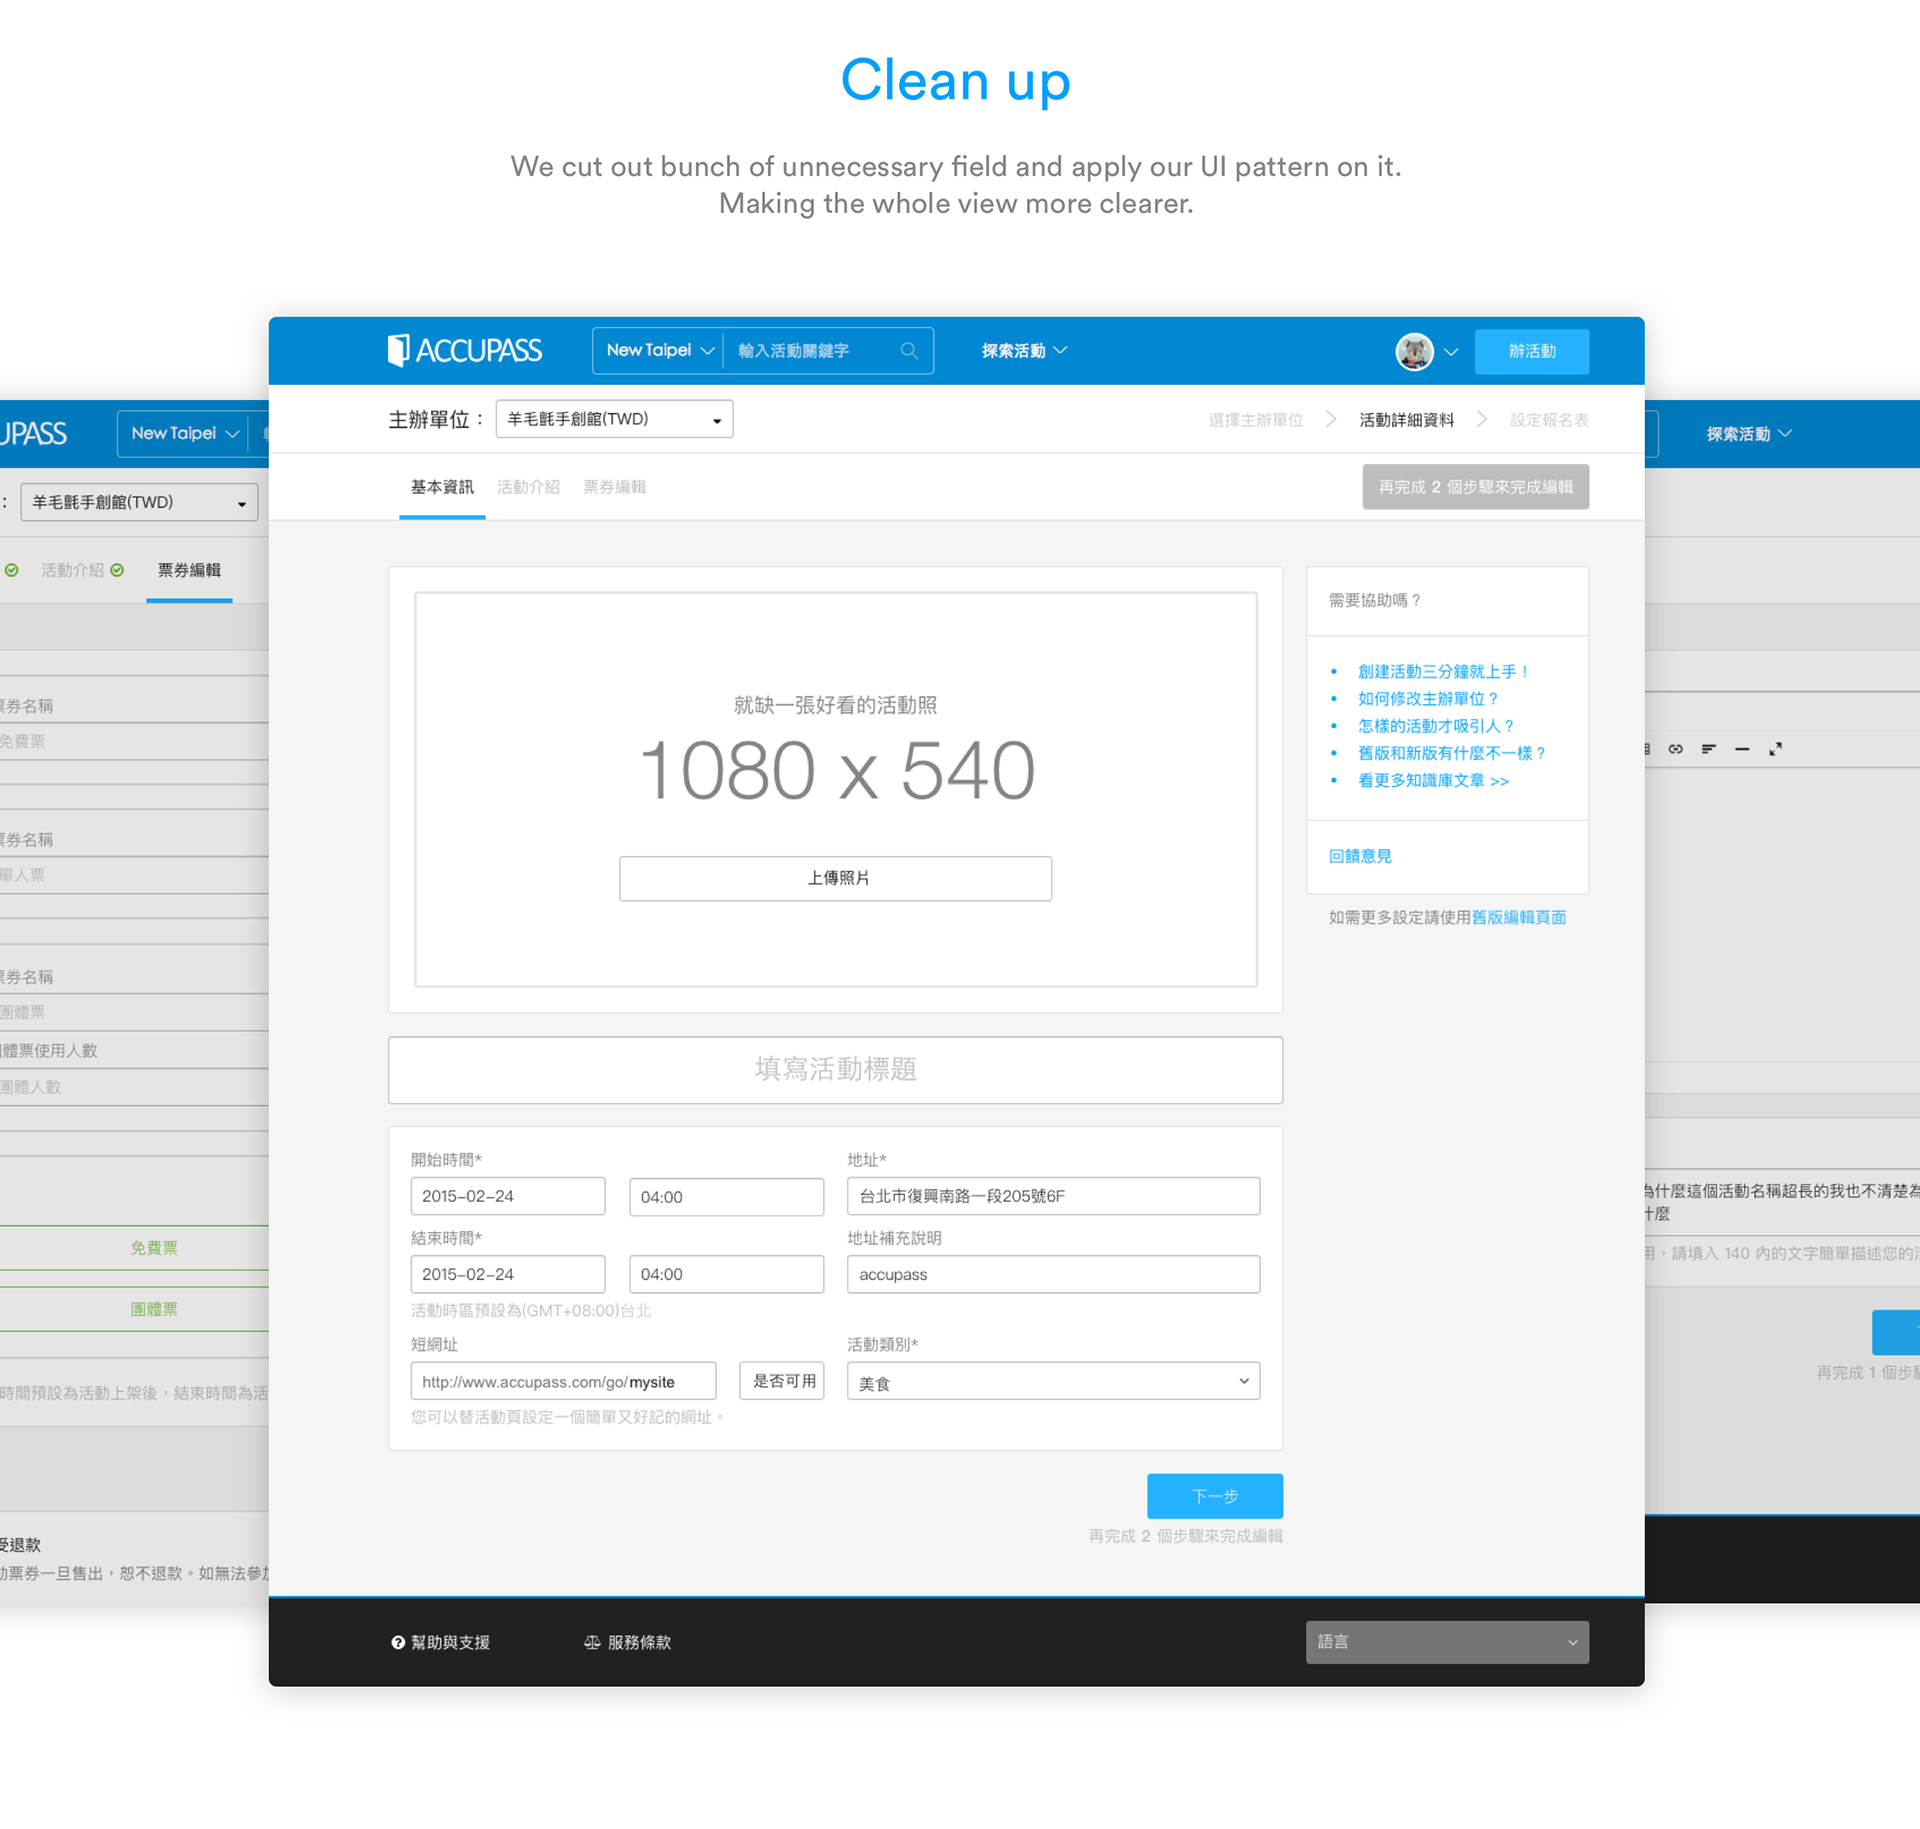Click the 上傳照片 upload button
Image resolution: width=1920 pixels, height=1829 pixels.
coord(835,879)
